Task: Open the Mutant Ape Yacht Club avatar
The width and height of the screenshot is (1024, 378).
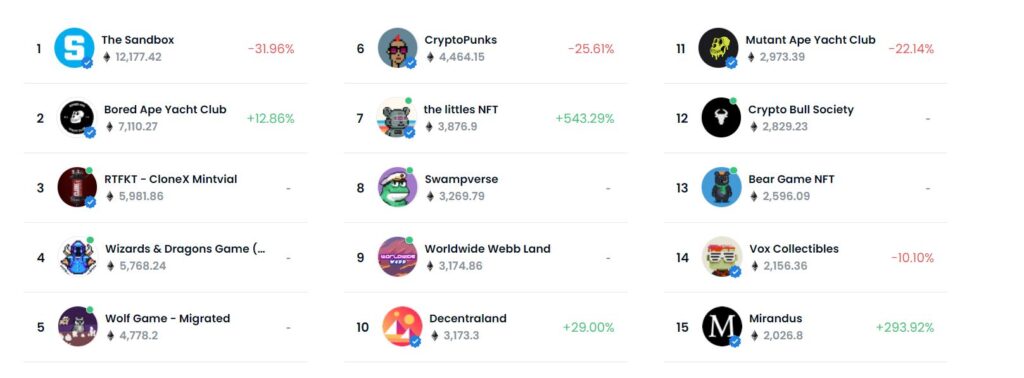Action: click(718, 48)
